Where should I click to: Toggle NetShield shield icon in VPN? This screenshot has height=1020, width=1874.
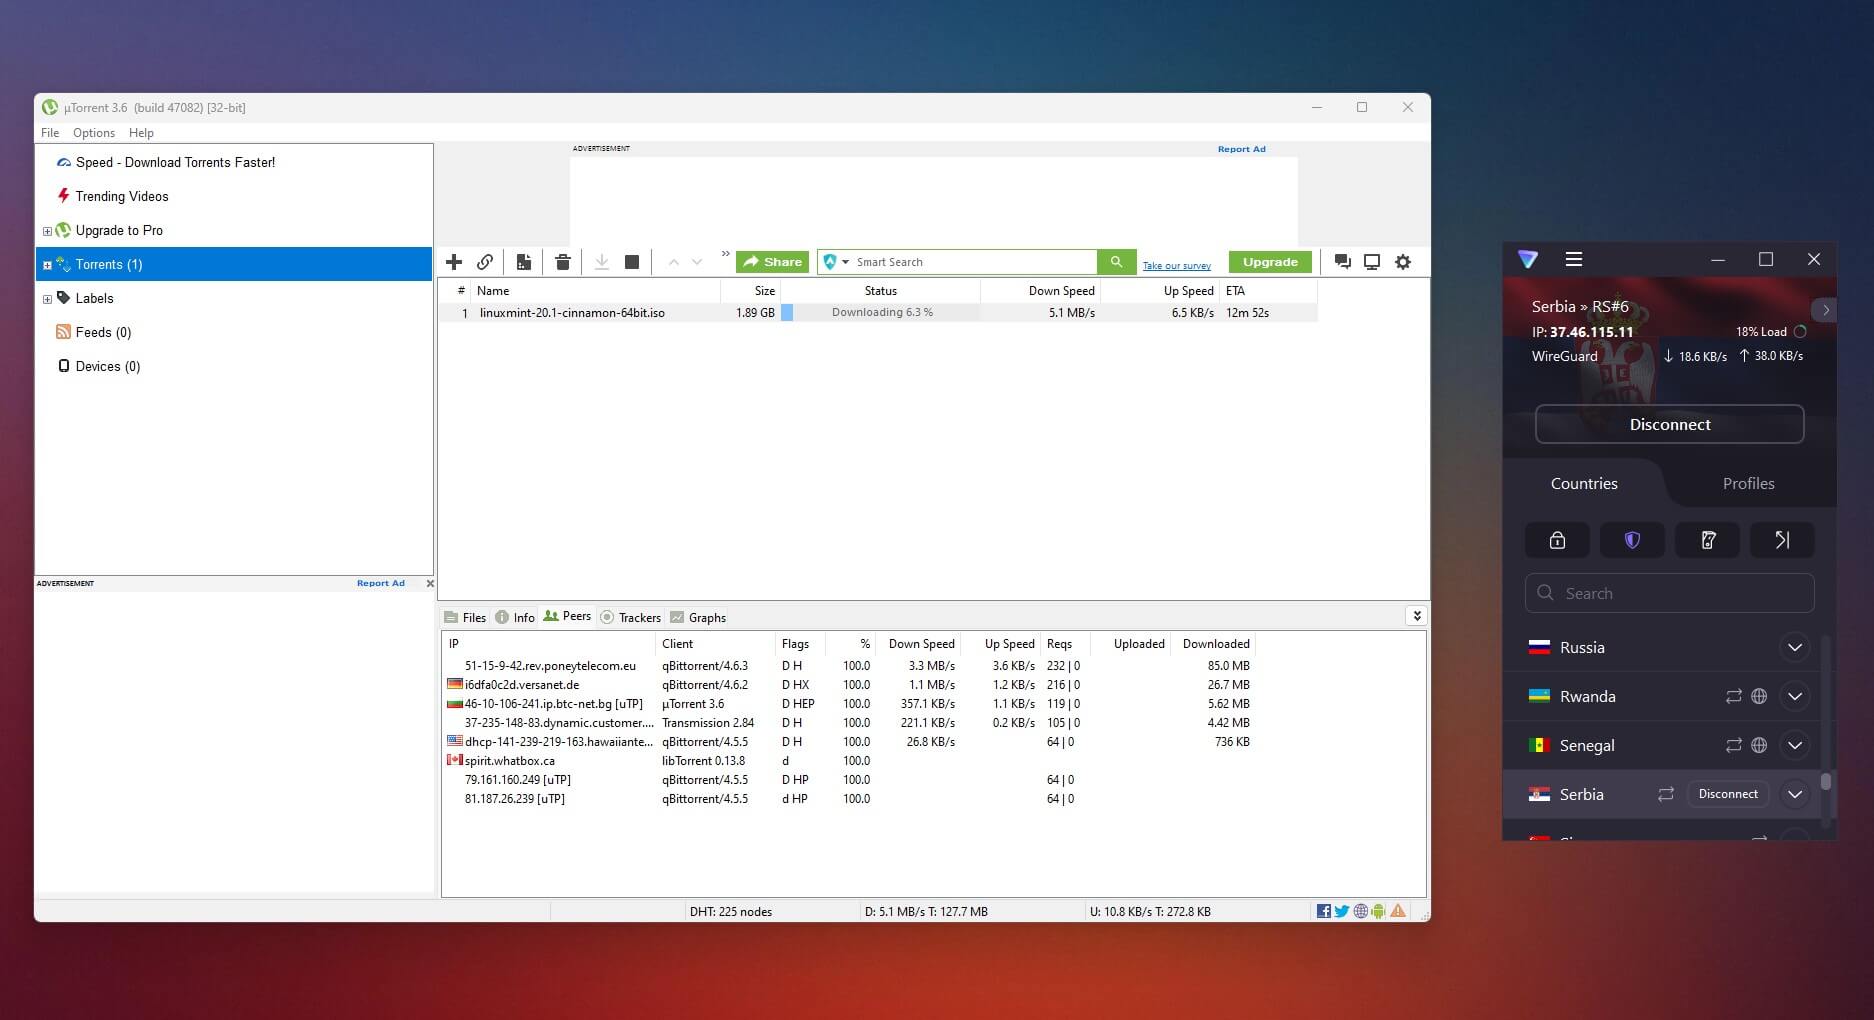pyautogui.click(x=1632, y=540)
